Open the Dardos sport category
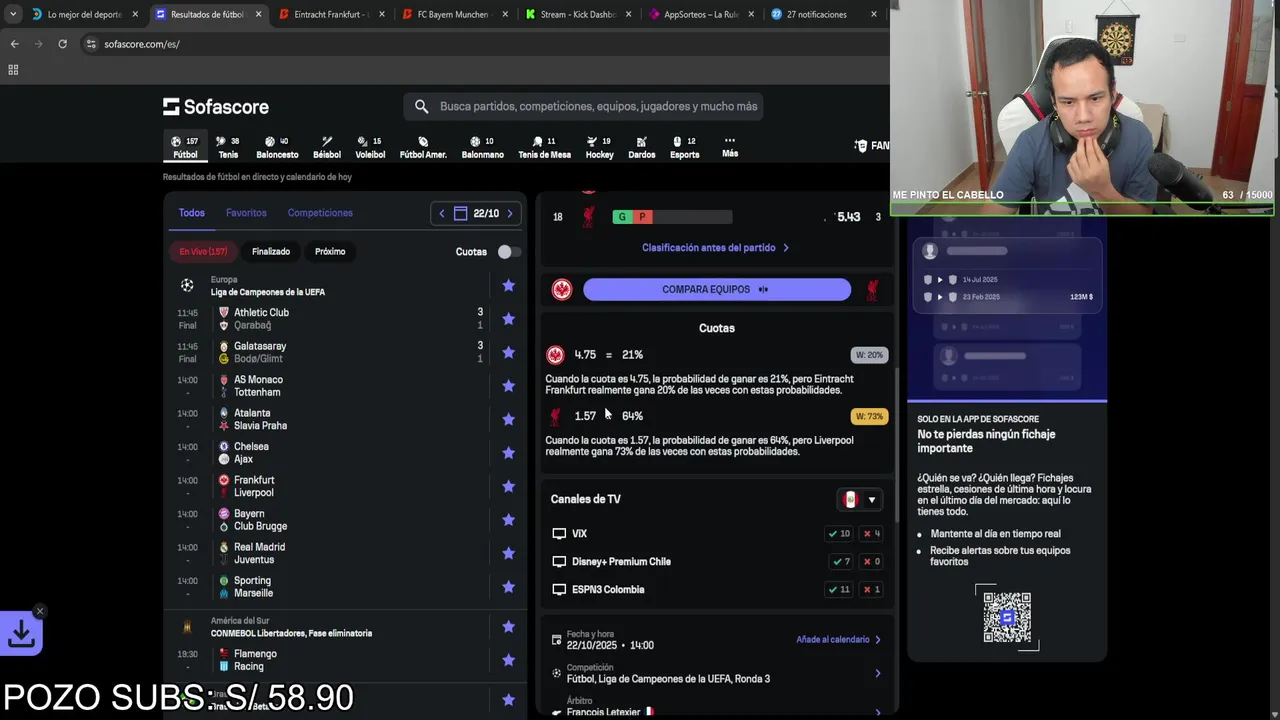This screenshot has height=720, width=1280. coord(641,147)
